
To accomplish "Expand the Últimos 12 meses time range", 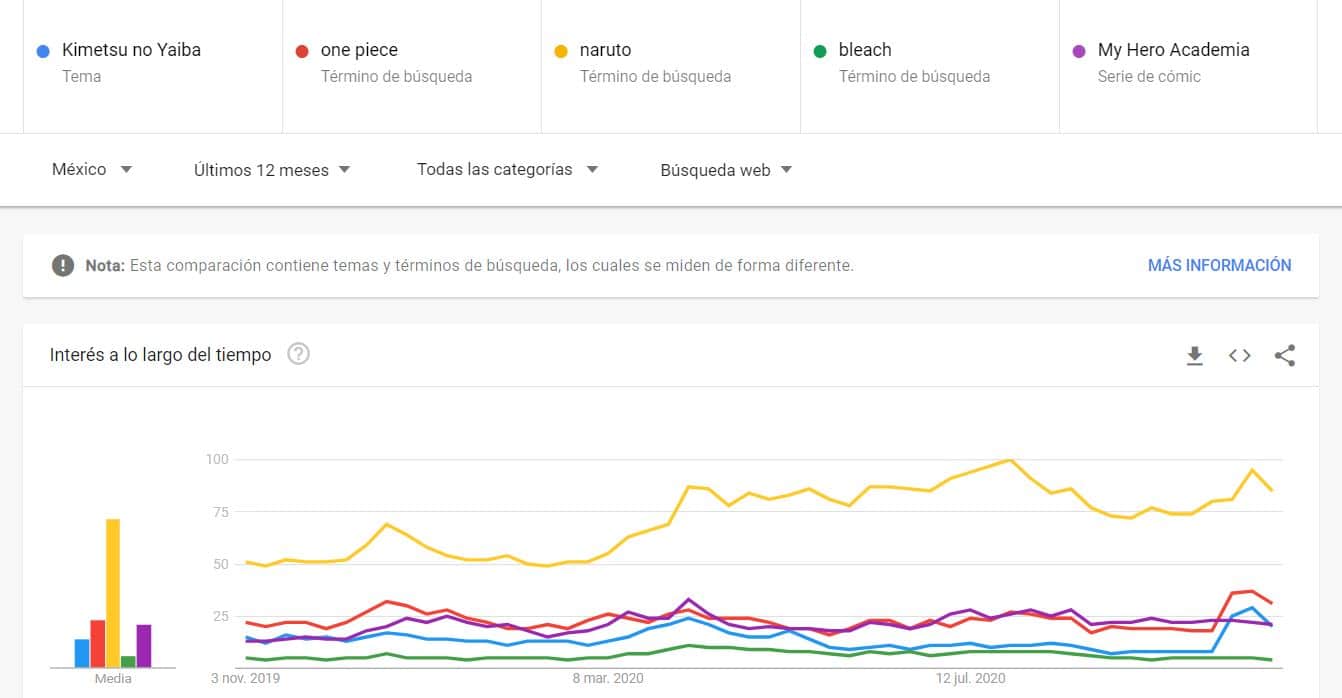I will 272,170.
